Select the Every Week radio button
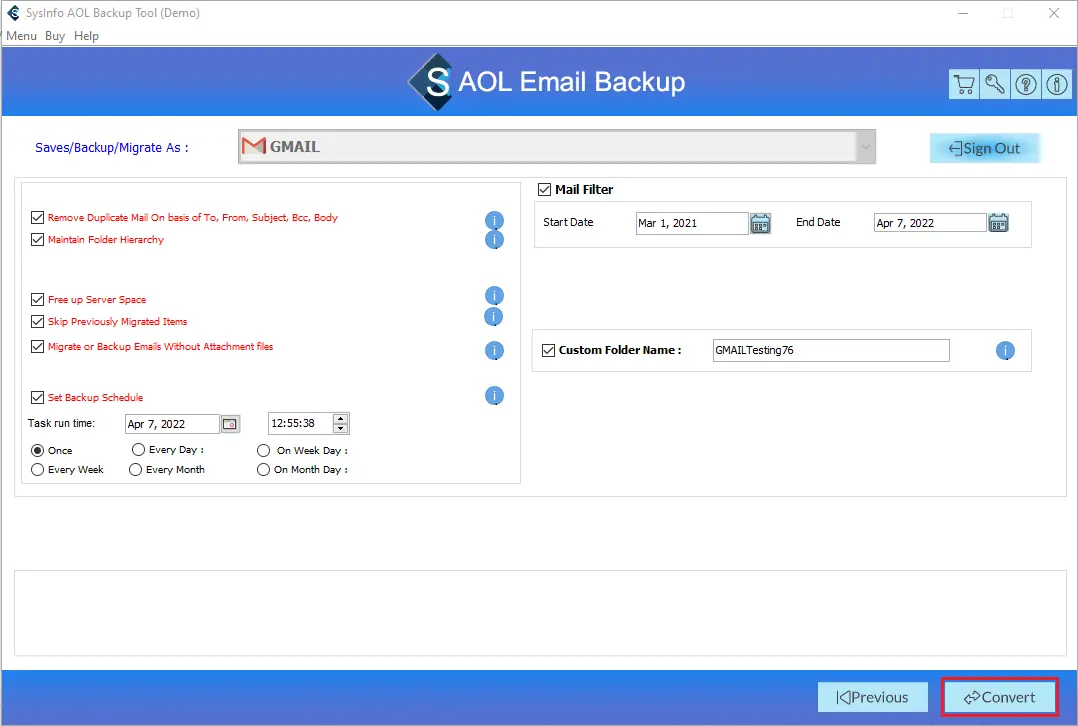 pos(38,469)
